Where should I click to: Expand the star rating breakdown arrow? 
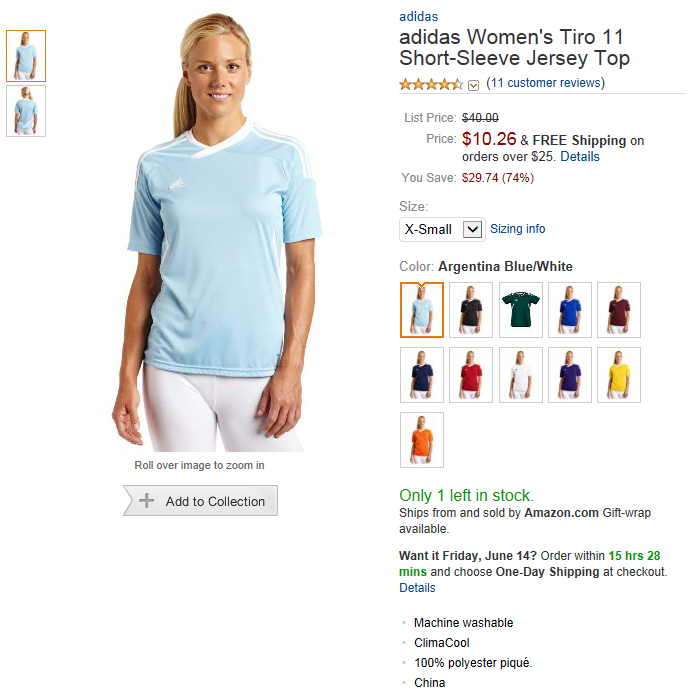coord(474,85)
